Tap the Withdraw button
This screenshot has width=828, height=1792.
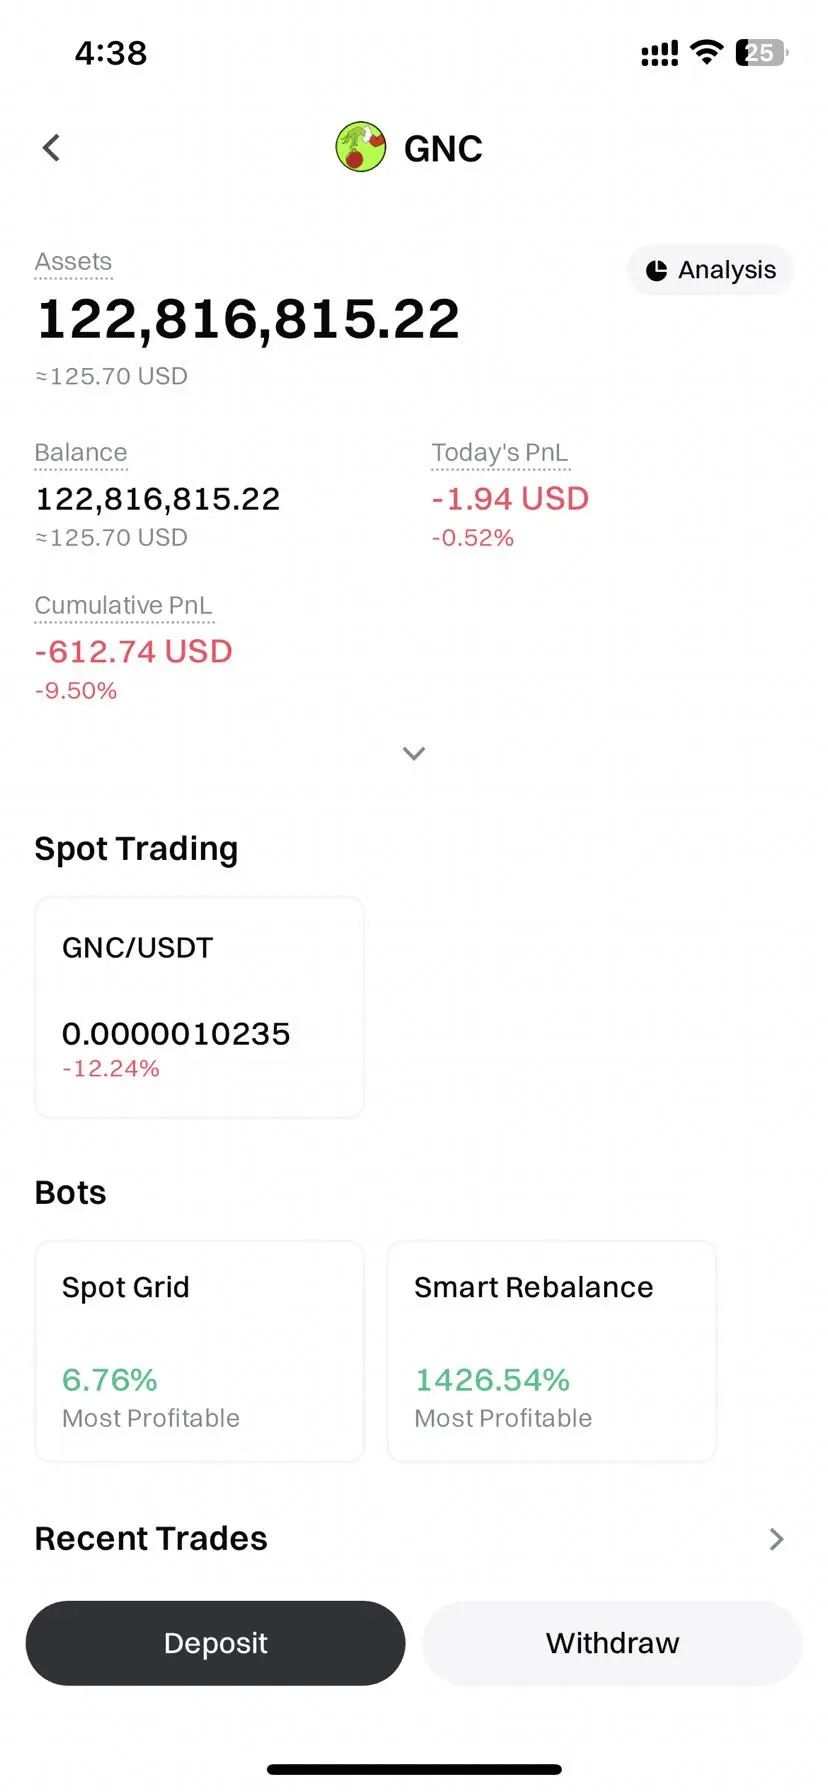click(x=612, y=1643)
